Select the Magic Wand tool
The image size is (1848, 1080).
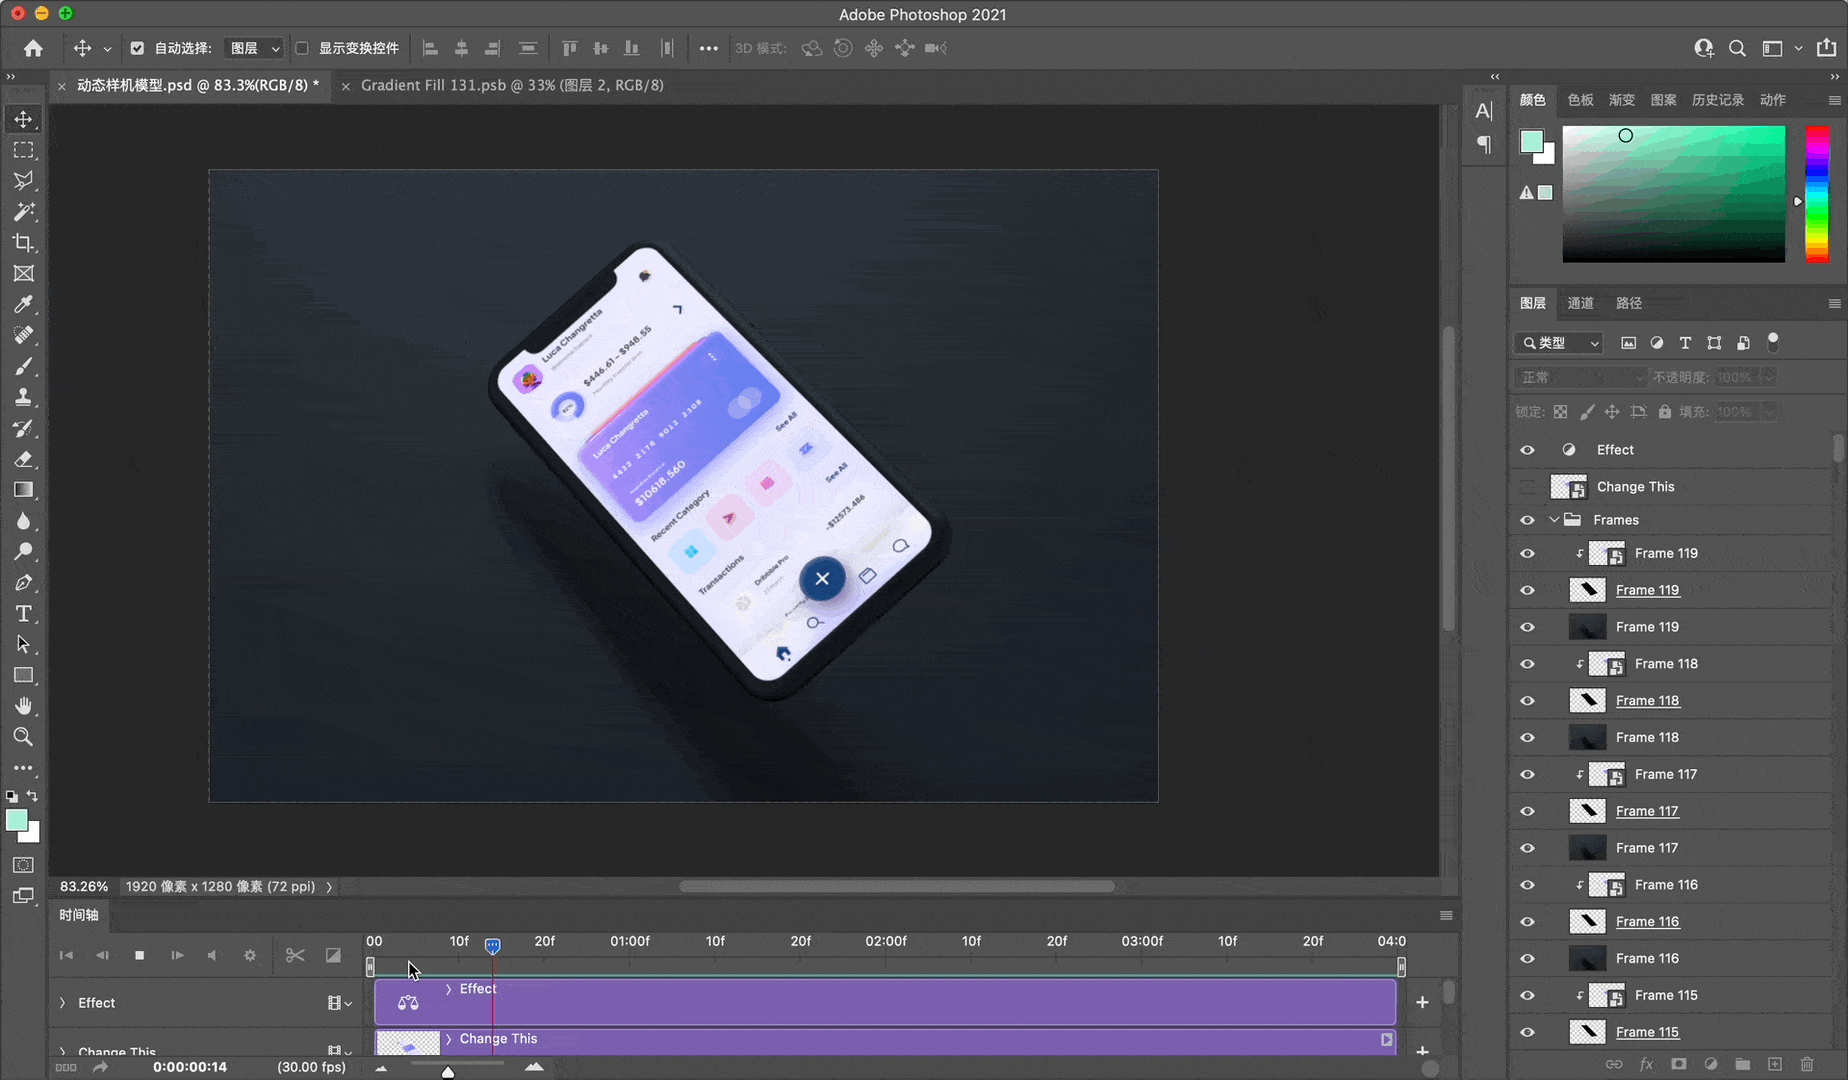coord(23,212)
